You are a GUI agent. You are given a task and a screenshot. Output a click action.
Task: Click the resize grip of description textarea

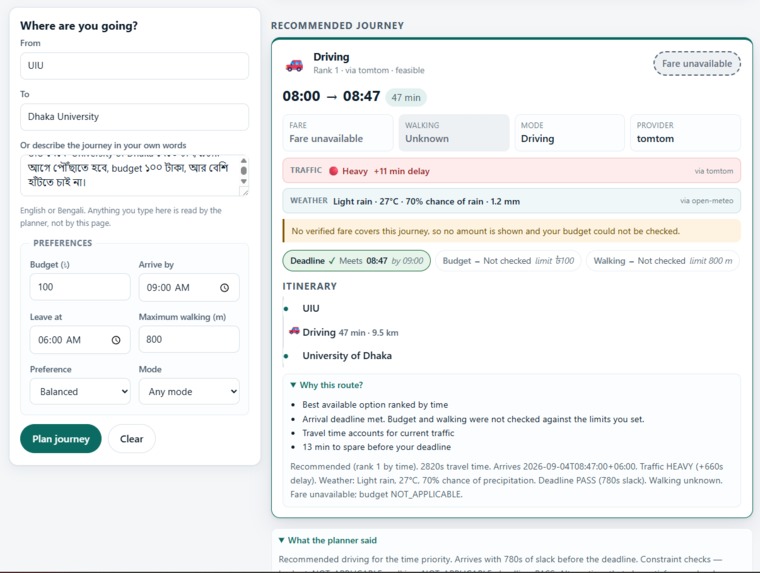(x=245, y=192)
